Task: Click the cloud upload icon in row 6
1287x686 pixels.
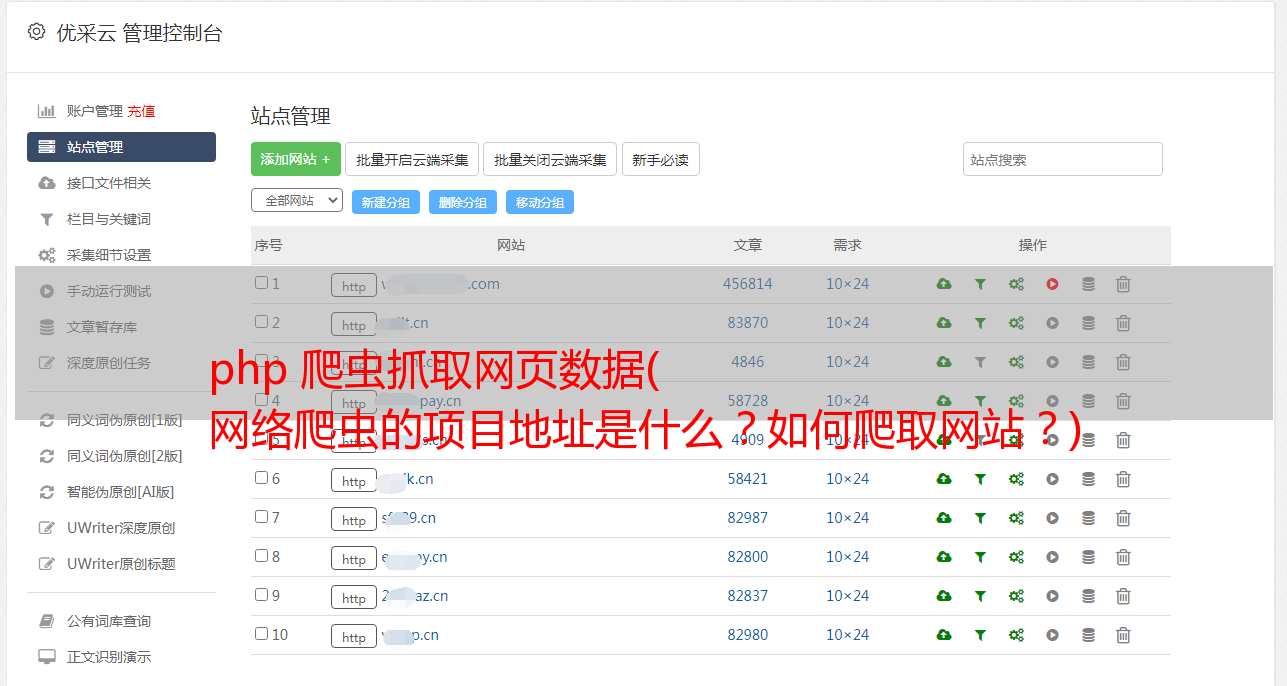Action: pyautogui.click(x=944, y=479)
